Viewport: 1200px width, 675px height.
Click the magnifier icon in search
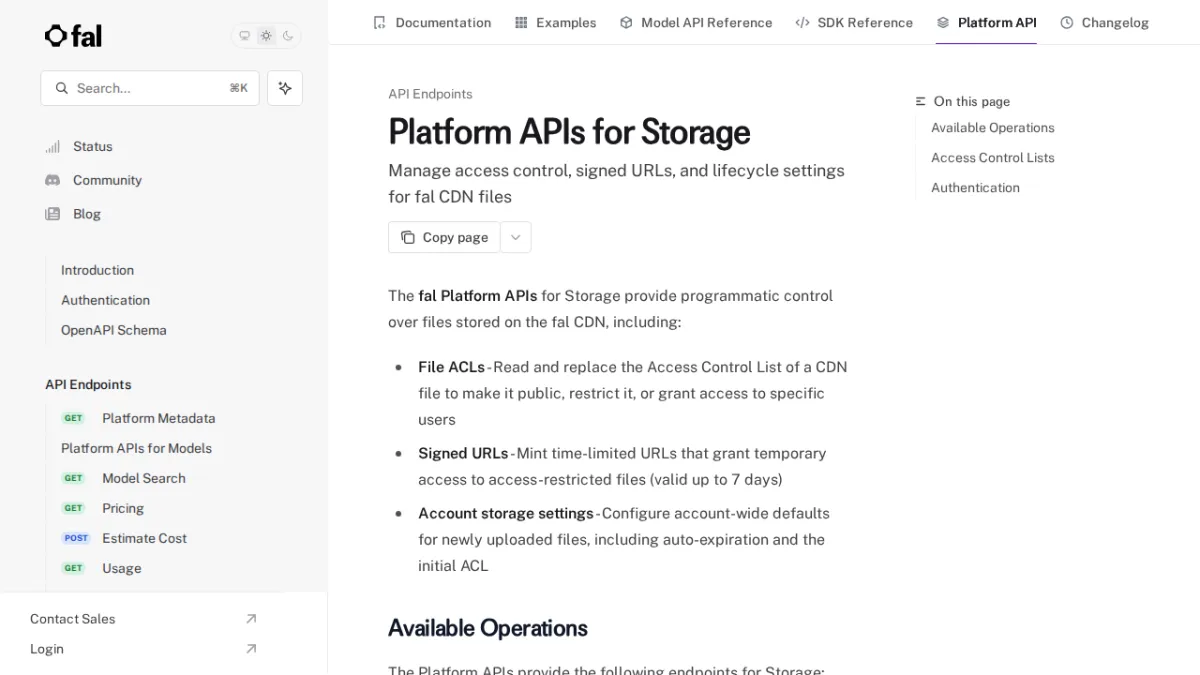tap(62, 88)
